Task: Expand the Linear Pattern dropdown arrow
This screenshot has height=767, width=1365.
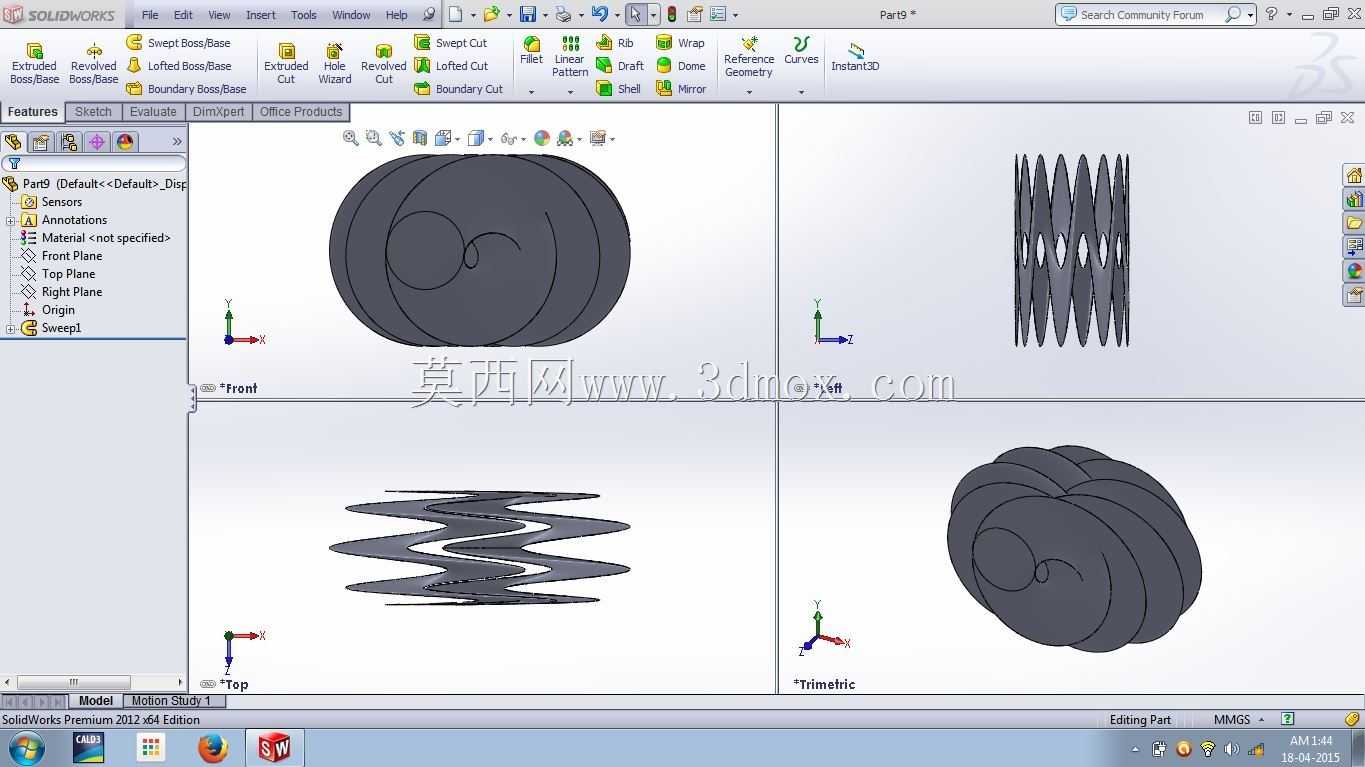Action: click(570, 92)
